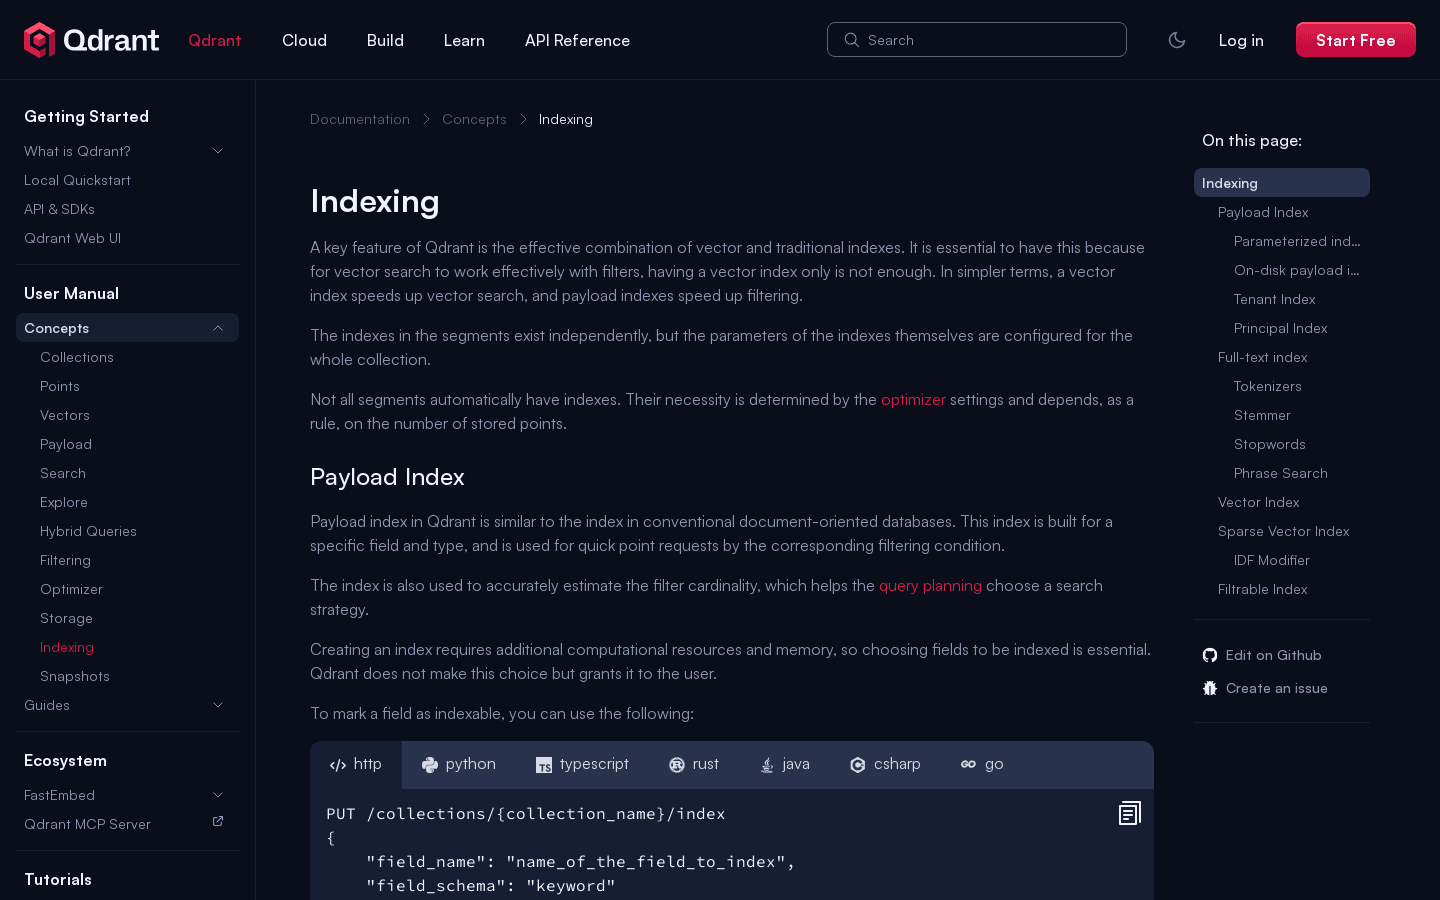Click the Java icon in the code tabs
The width and height of the screenshot is (1440, 900).
pos(766,764)
